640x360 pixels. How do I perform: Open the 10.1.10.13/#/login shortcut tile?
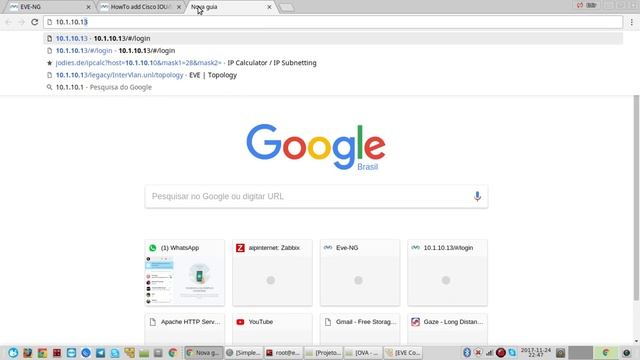click(447, 273)
